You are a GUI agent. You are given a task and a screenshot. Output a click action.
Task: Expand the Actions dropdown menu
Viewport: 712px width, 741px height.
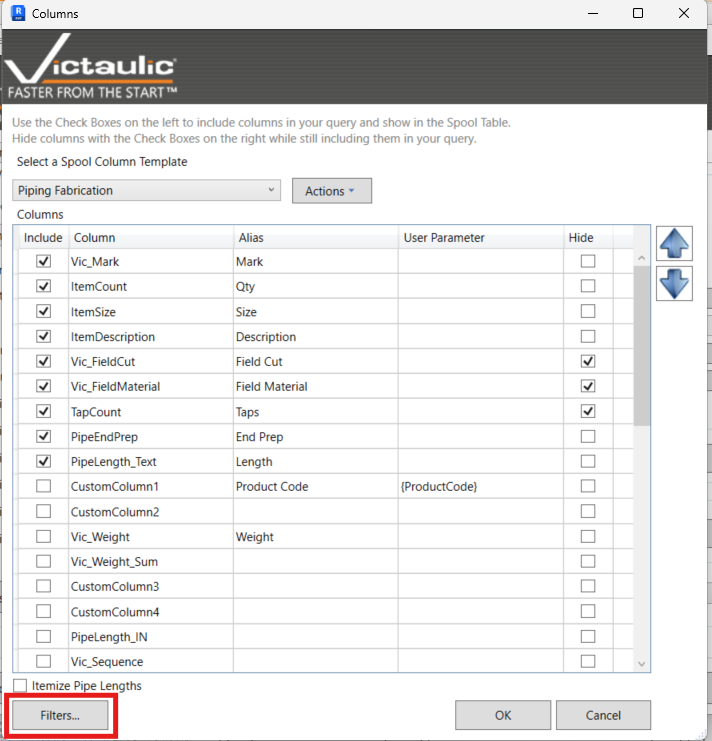(x=331, y=191)
